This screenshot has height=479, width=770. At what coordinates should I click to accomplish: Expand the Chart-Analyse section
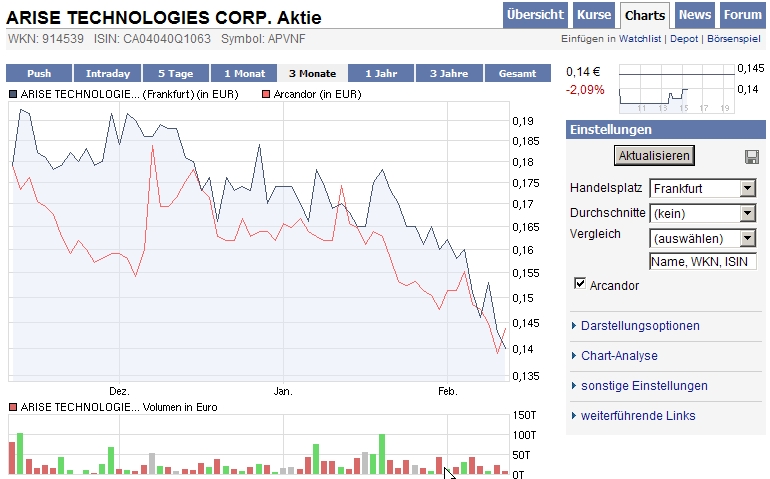pos(619,356)
